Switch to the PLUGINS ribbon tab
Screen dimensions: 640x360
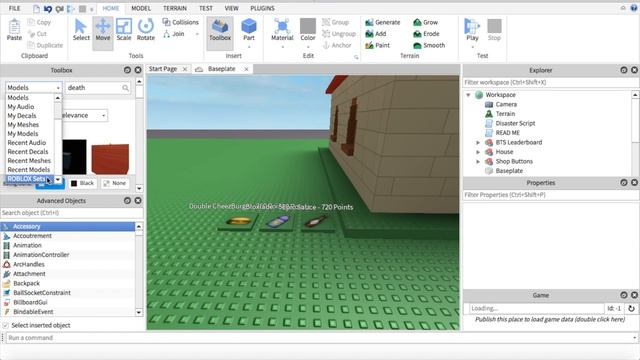point(262,8)
